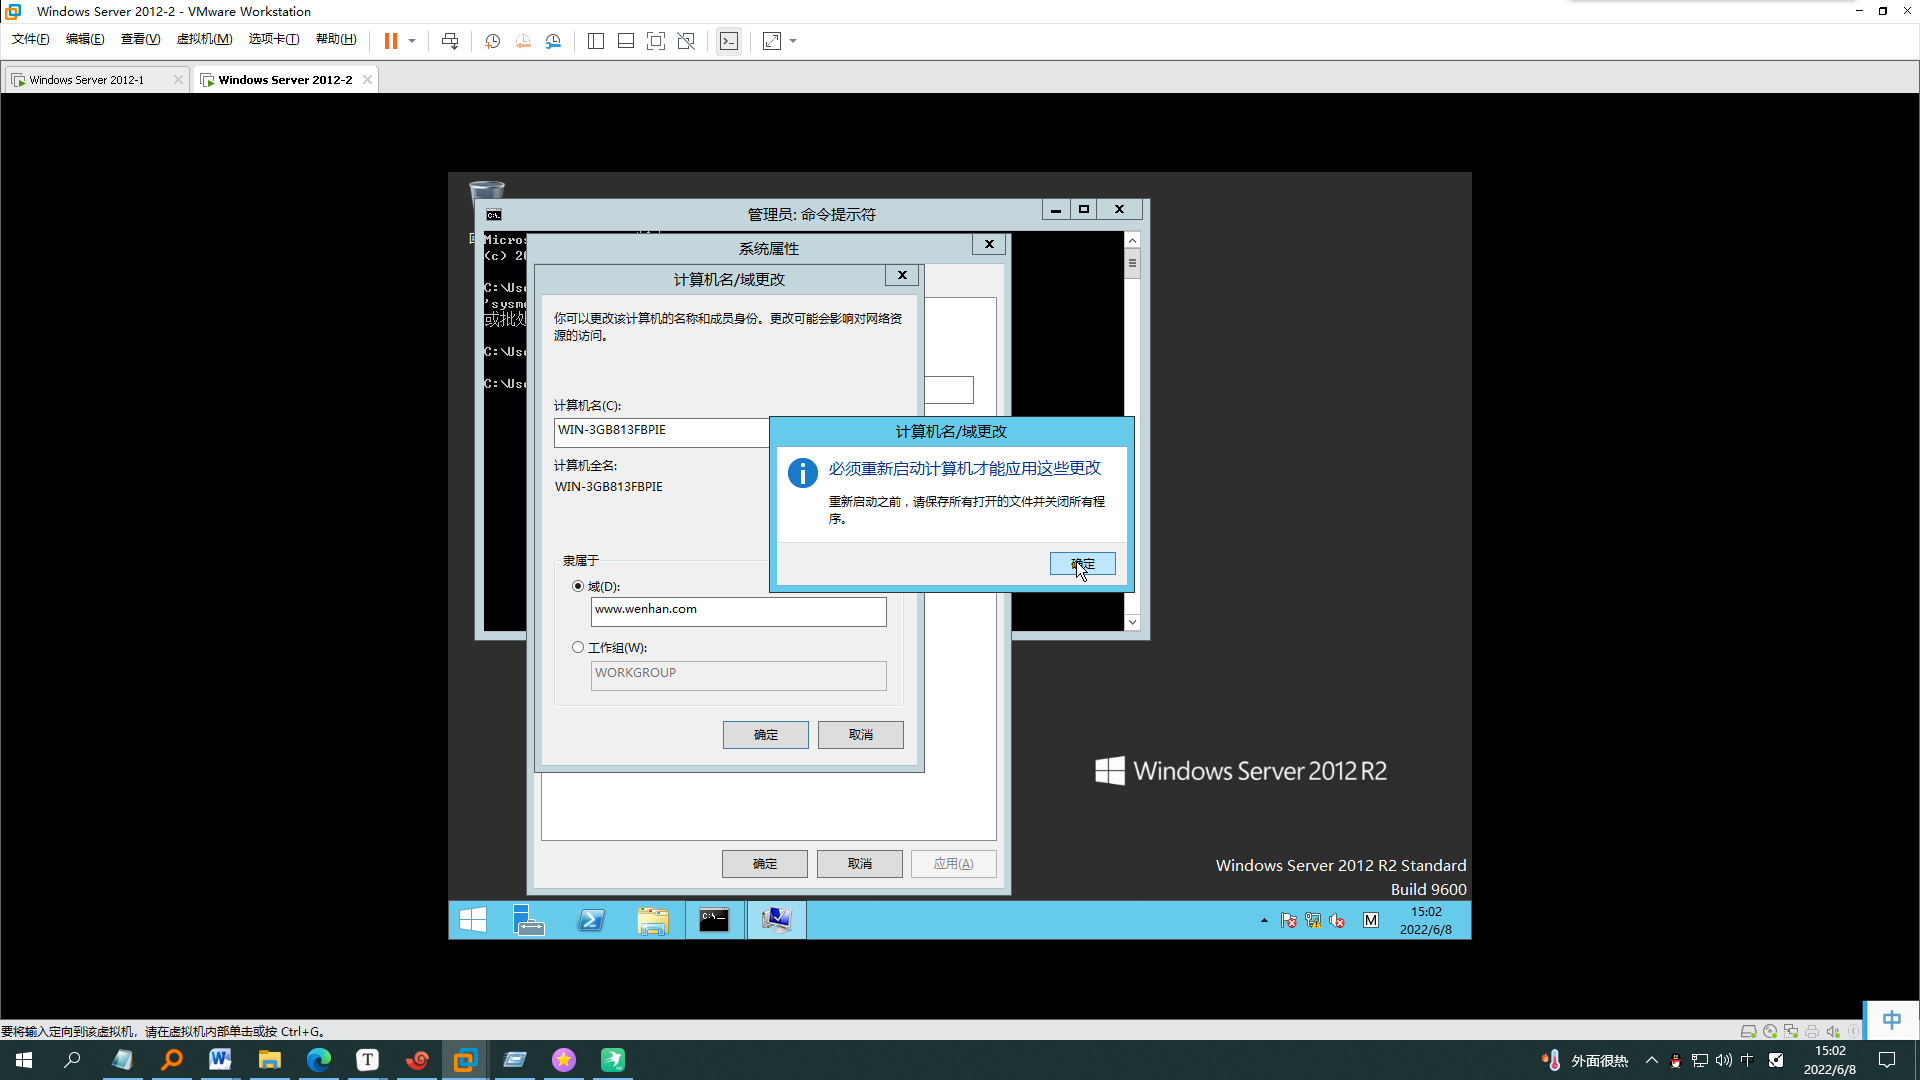This screenshot has height=1080, width=1920.
Task: Click the VMware pause virtual machine icon
Action: click(x=390, y=41)
